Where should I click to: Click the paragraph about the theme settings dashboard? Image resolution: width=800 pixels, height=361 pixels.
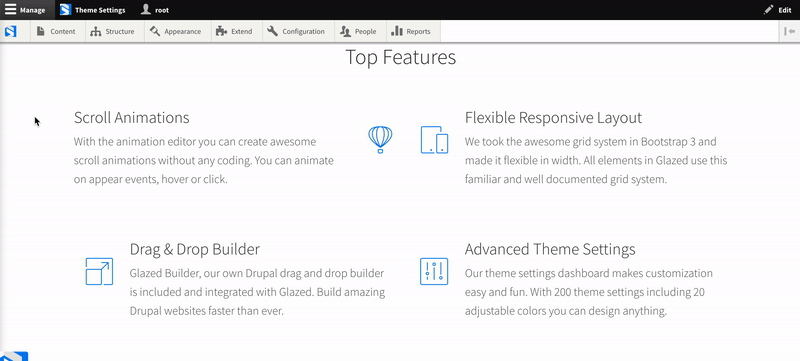pyautogui.click(x=589, y=292)
